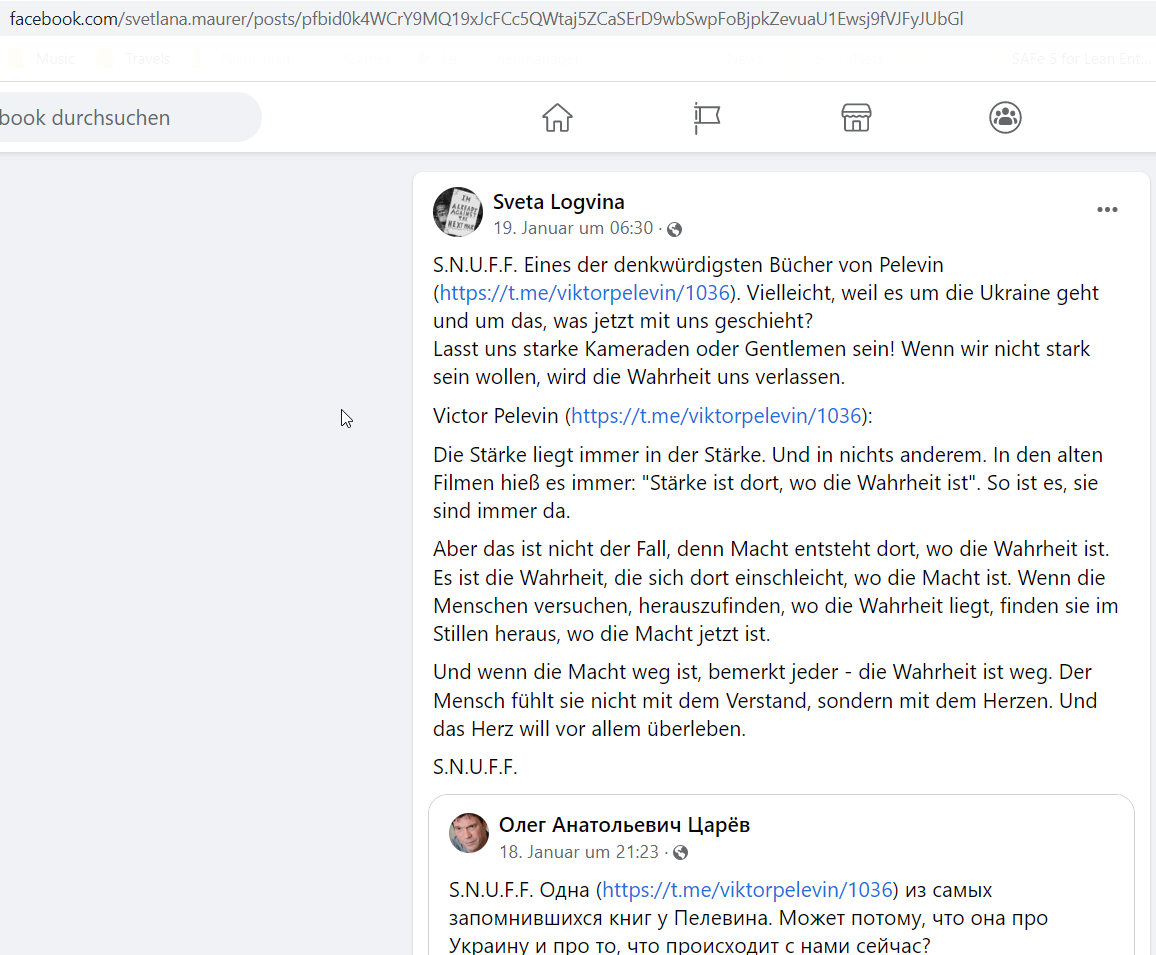The width and height of the screenshot is (1156, 955).
Task: Click the paragraph starting 'Die Stärke liegt immer'
Action: pos(768,483)
